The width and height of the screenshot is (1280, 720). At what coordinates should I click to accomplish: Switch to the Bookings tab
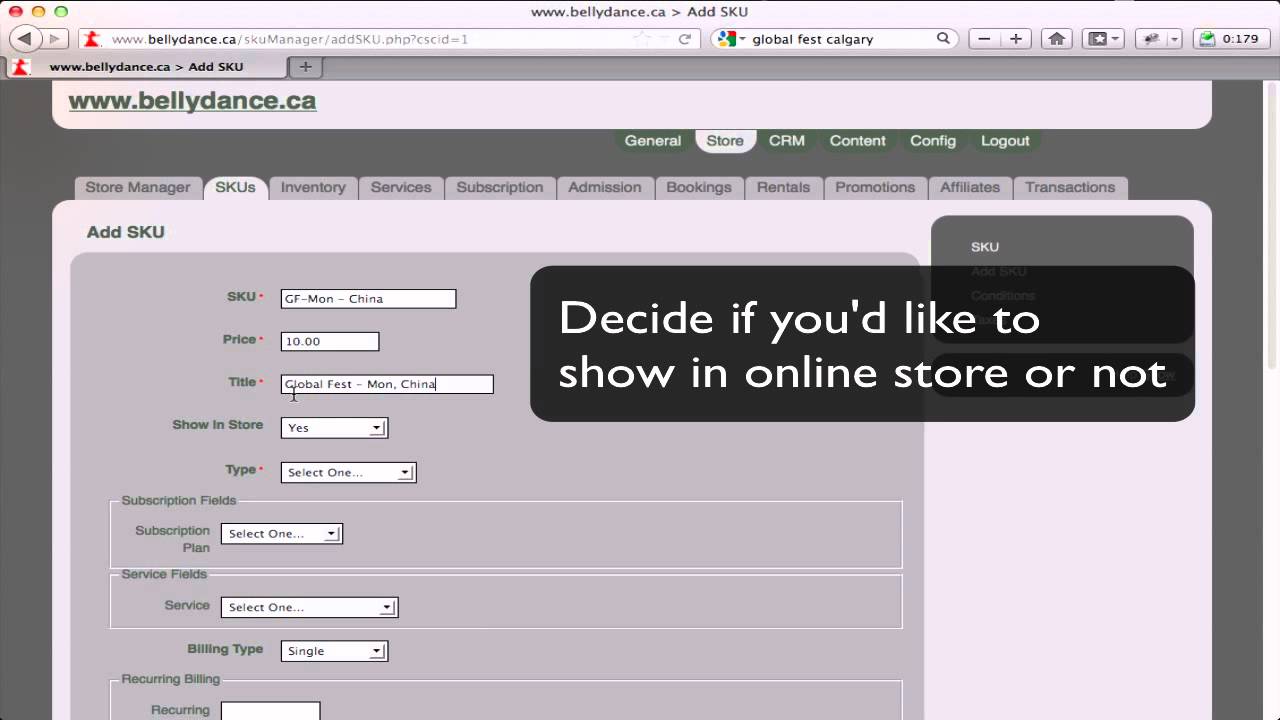point(699,187)
